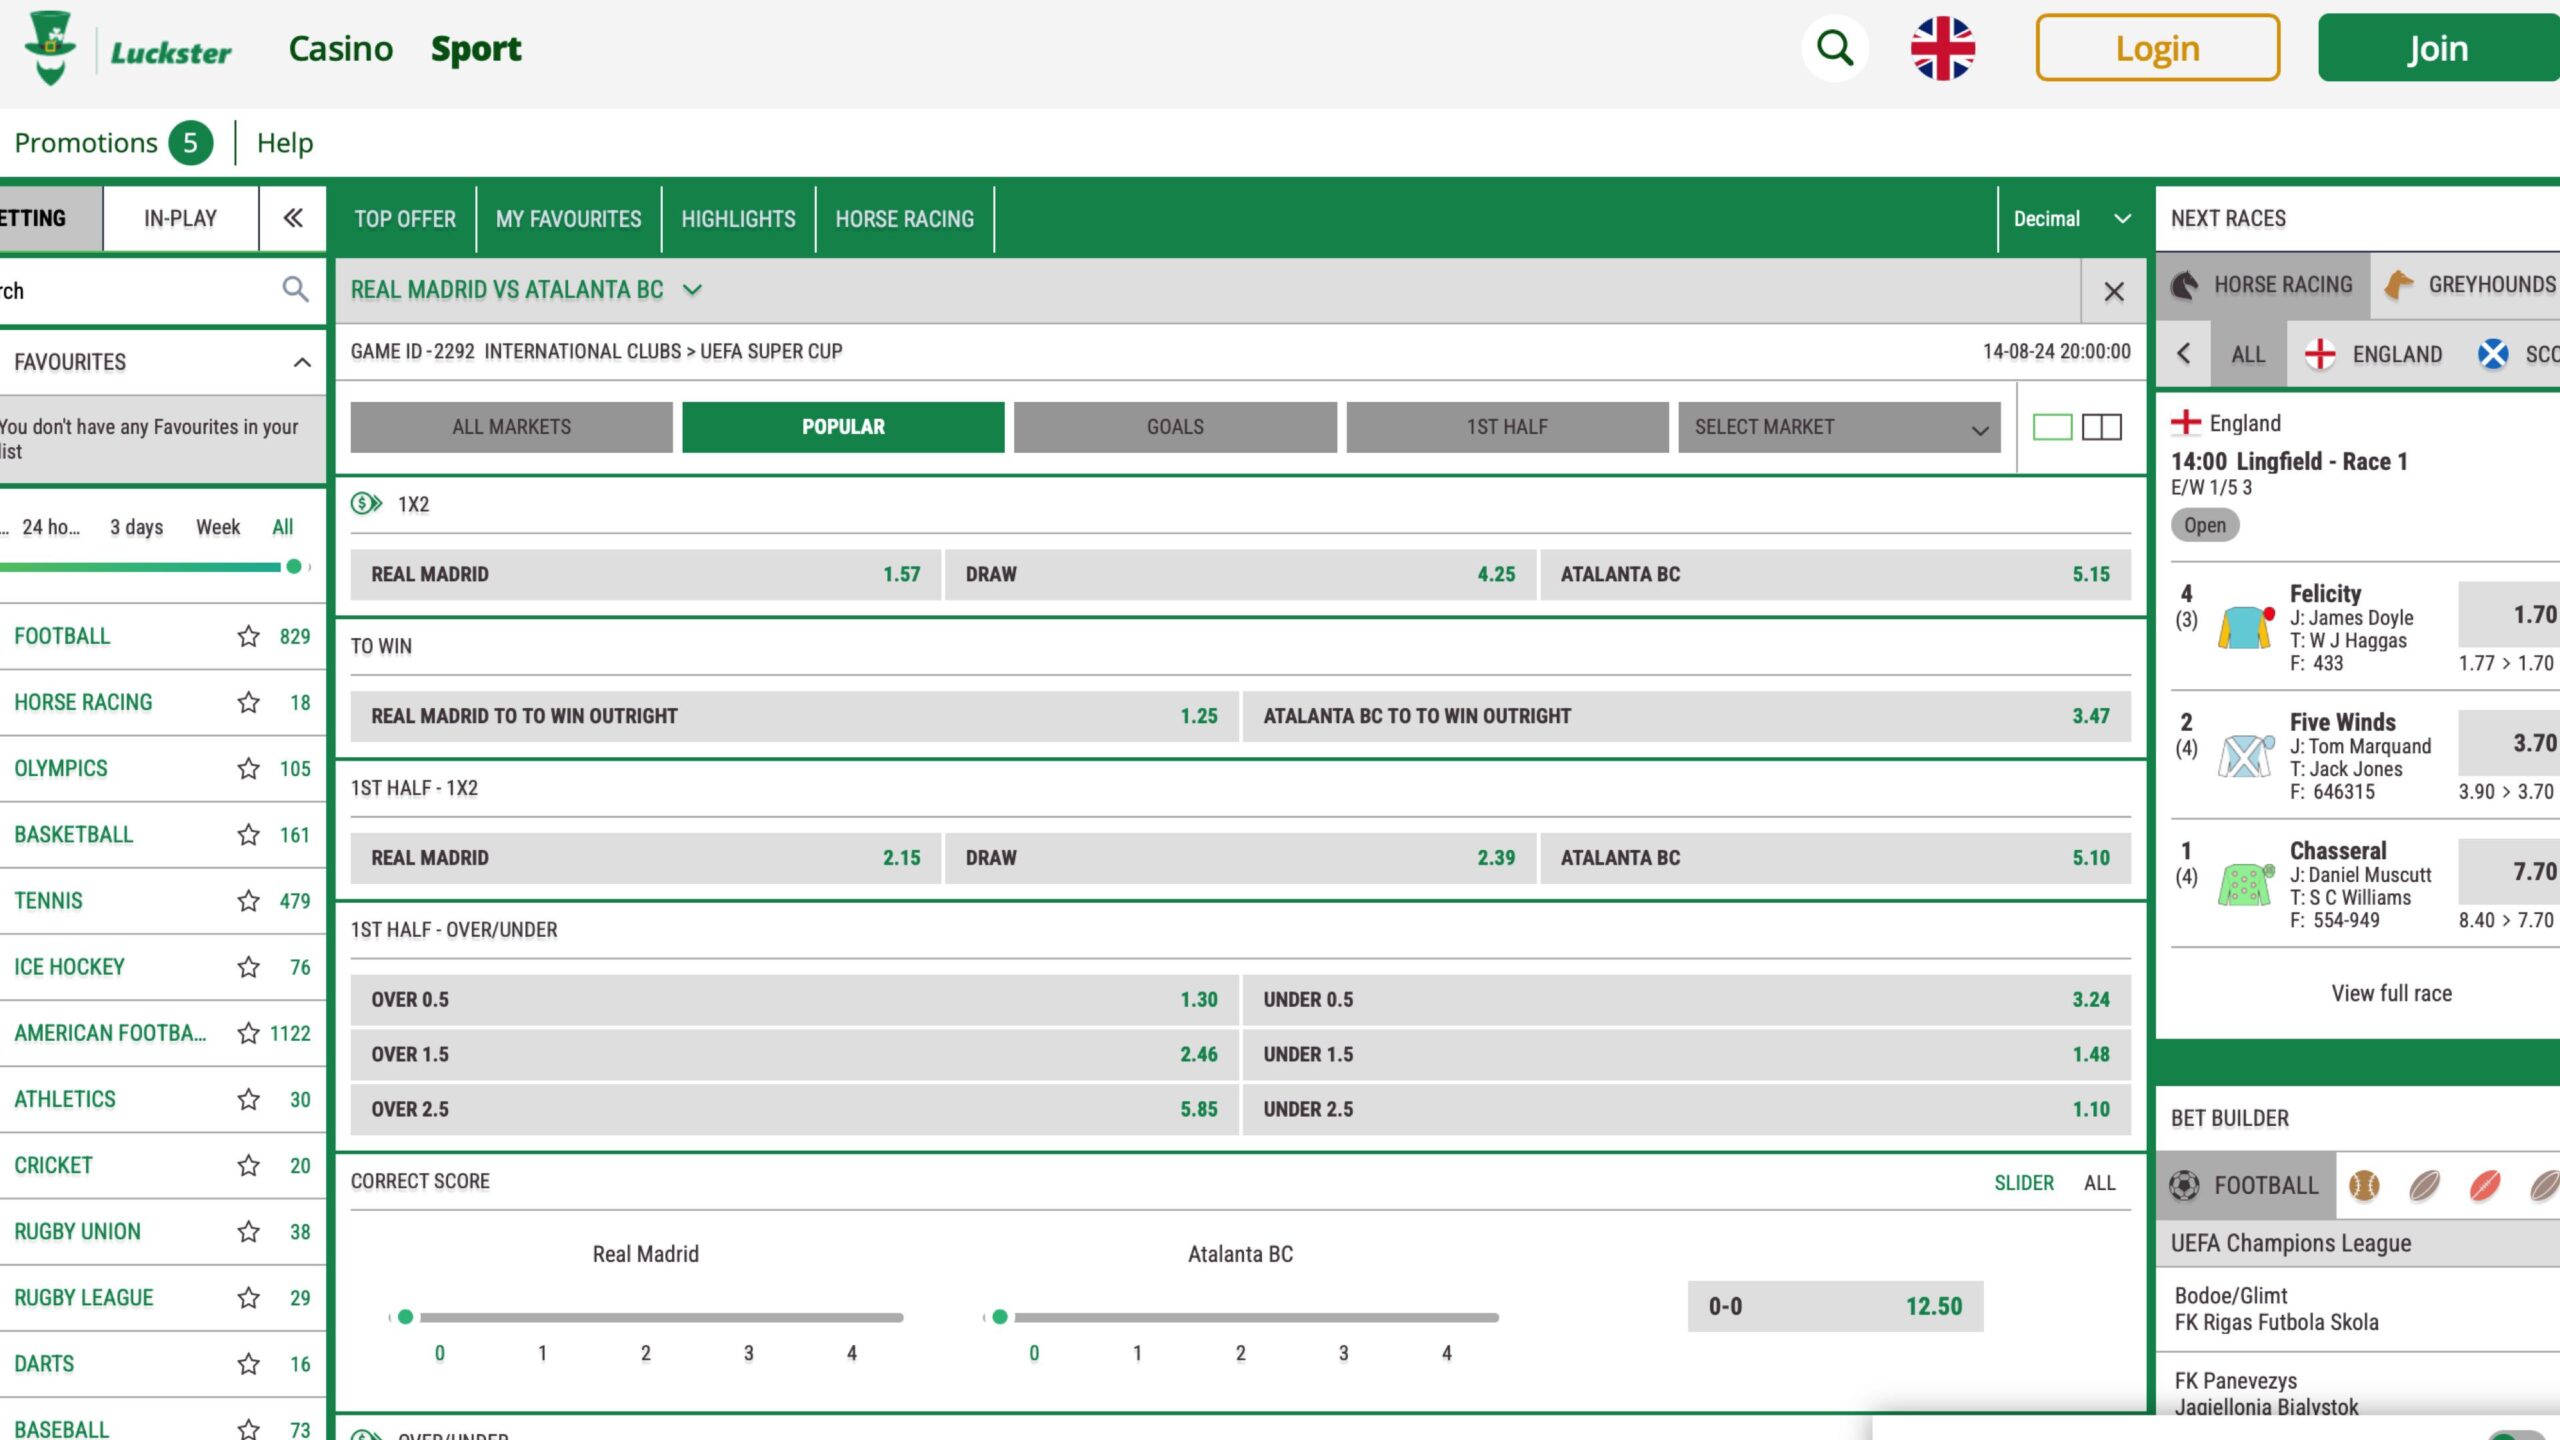This screenshot has width=2560, height=1440.
Task: Open the Top Offer tab
Action: point(405,218)
